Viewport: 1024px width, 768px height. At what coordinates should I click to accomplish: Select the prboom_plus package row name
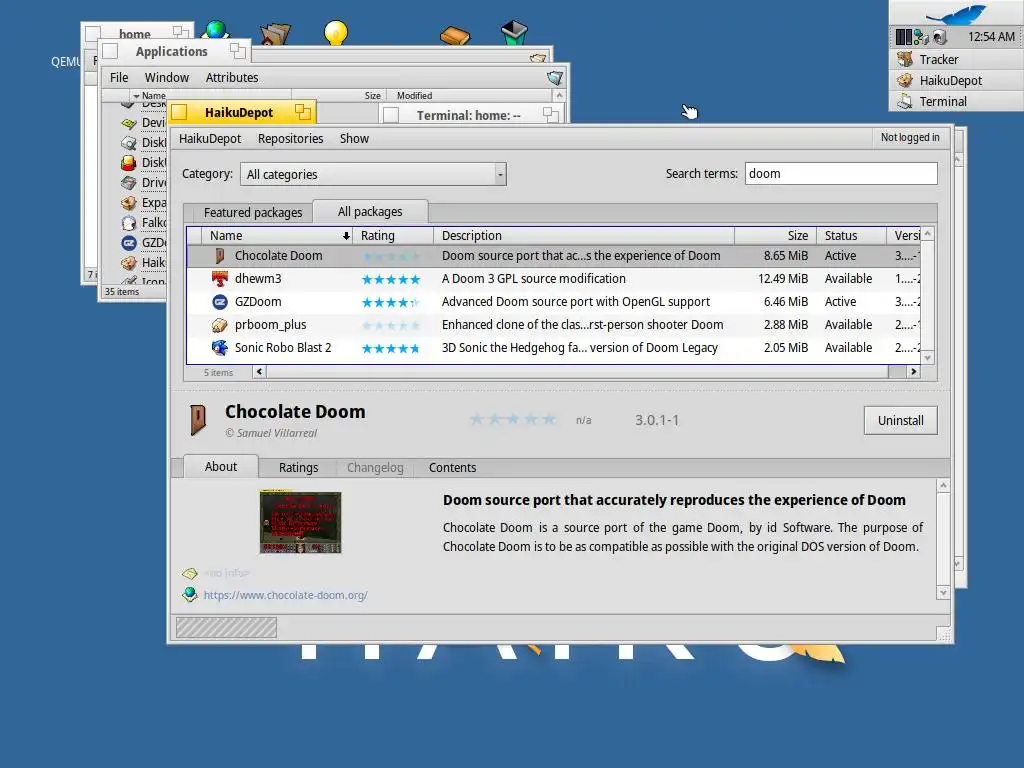tap(270, 325)
